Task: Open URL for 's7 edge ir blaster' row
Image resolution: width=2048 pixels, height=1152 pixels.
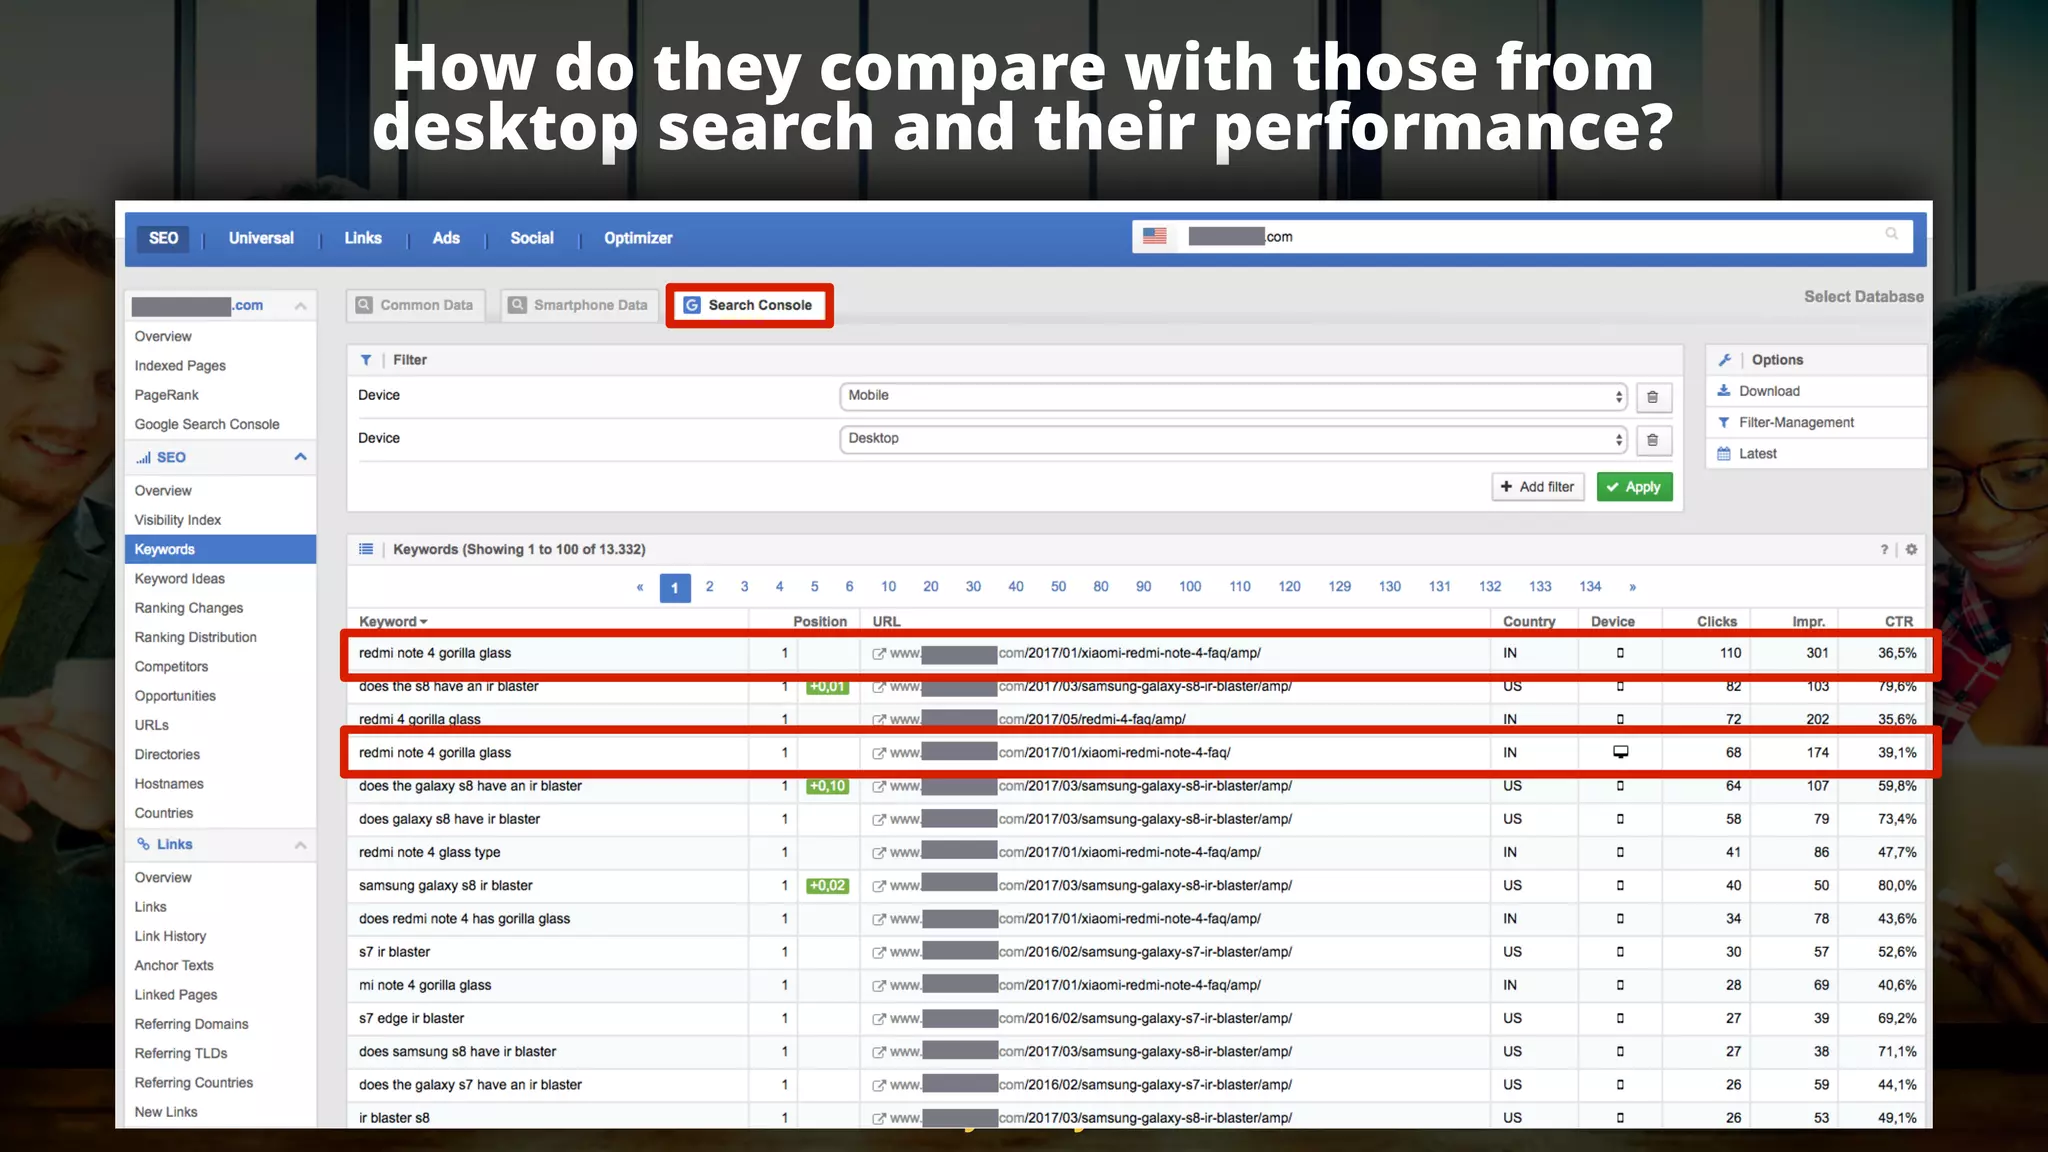Action: 1091,1019
